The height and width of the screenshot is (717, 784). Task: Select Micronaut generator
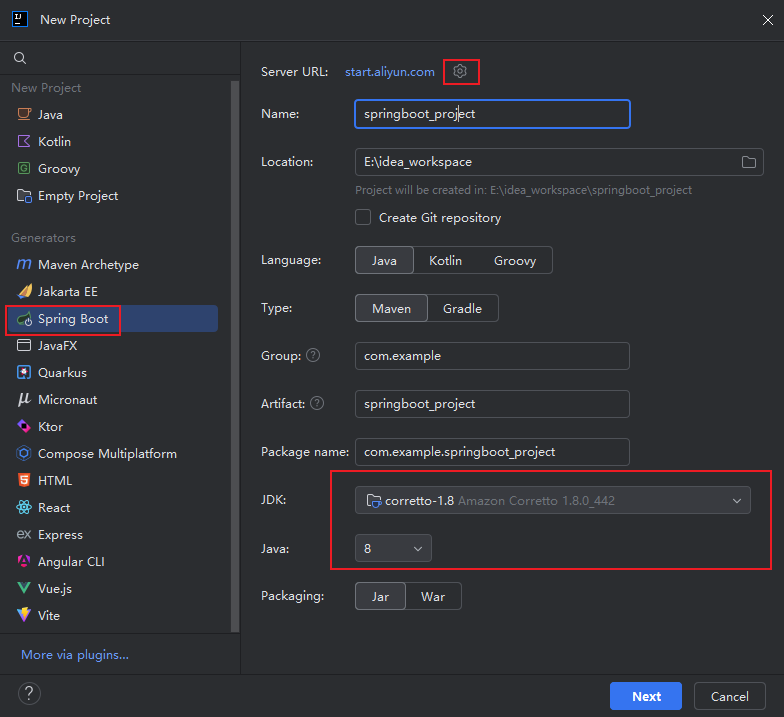pyautogui.click(x=112, y=400)
